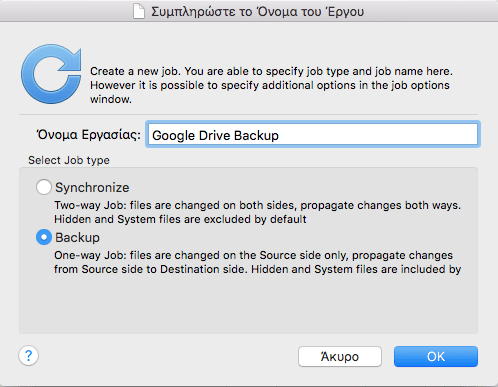
Task: Click the 'One-way Job' description text
Action: pyautogui.click(x=257, y=262)
